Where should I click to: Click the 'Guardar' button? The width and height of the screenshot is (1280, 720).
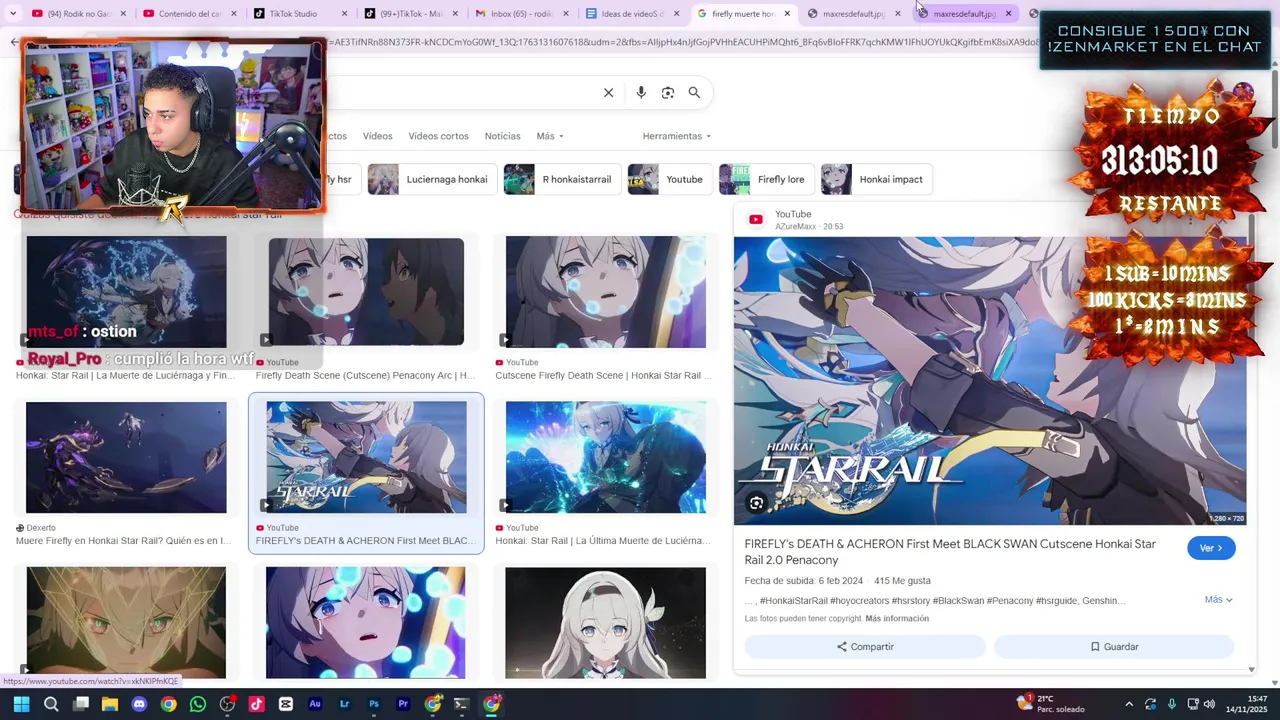[x=1114, y=647]
